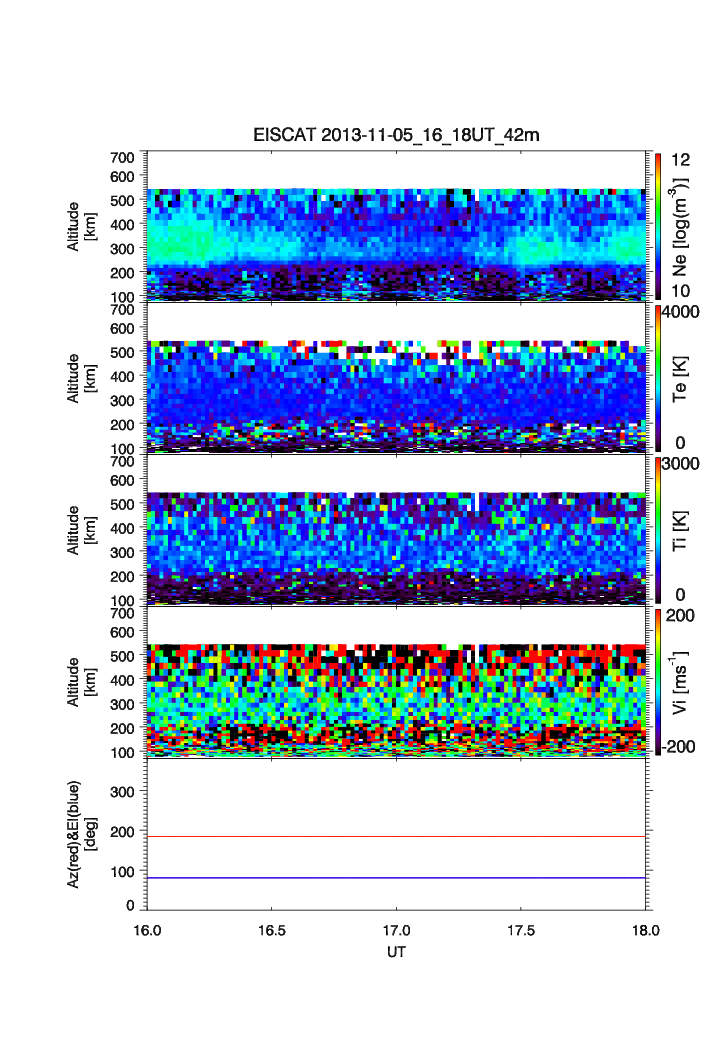Click the Az(red)&El(blue) [deg] axis label
The height and width of the screenshot is (1062, 708).
click(81, 834)
